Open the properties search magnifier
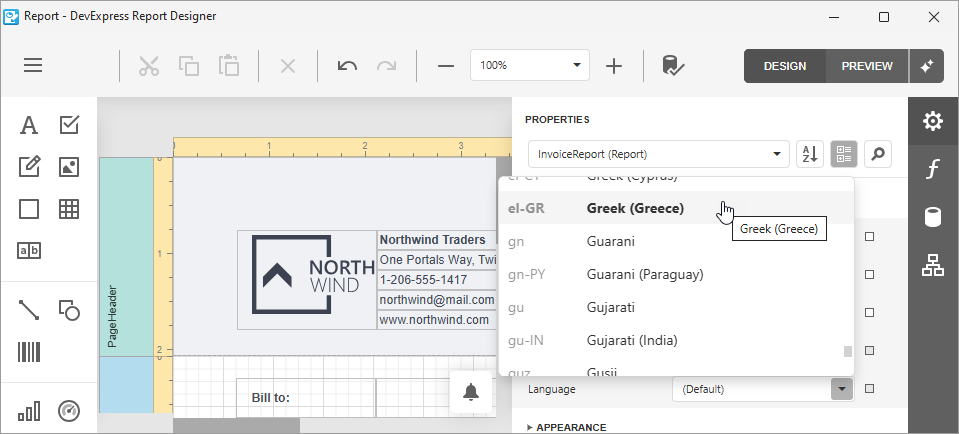The image size is (959, 434). (878, 154)
